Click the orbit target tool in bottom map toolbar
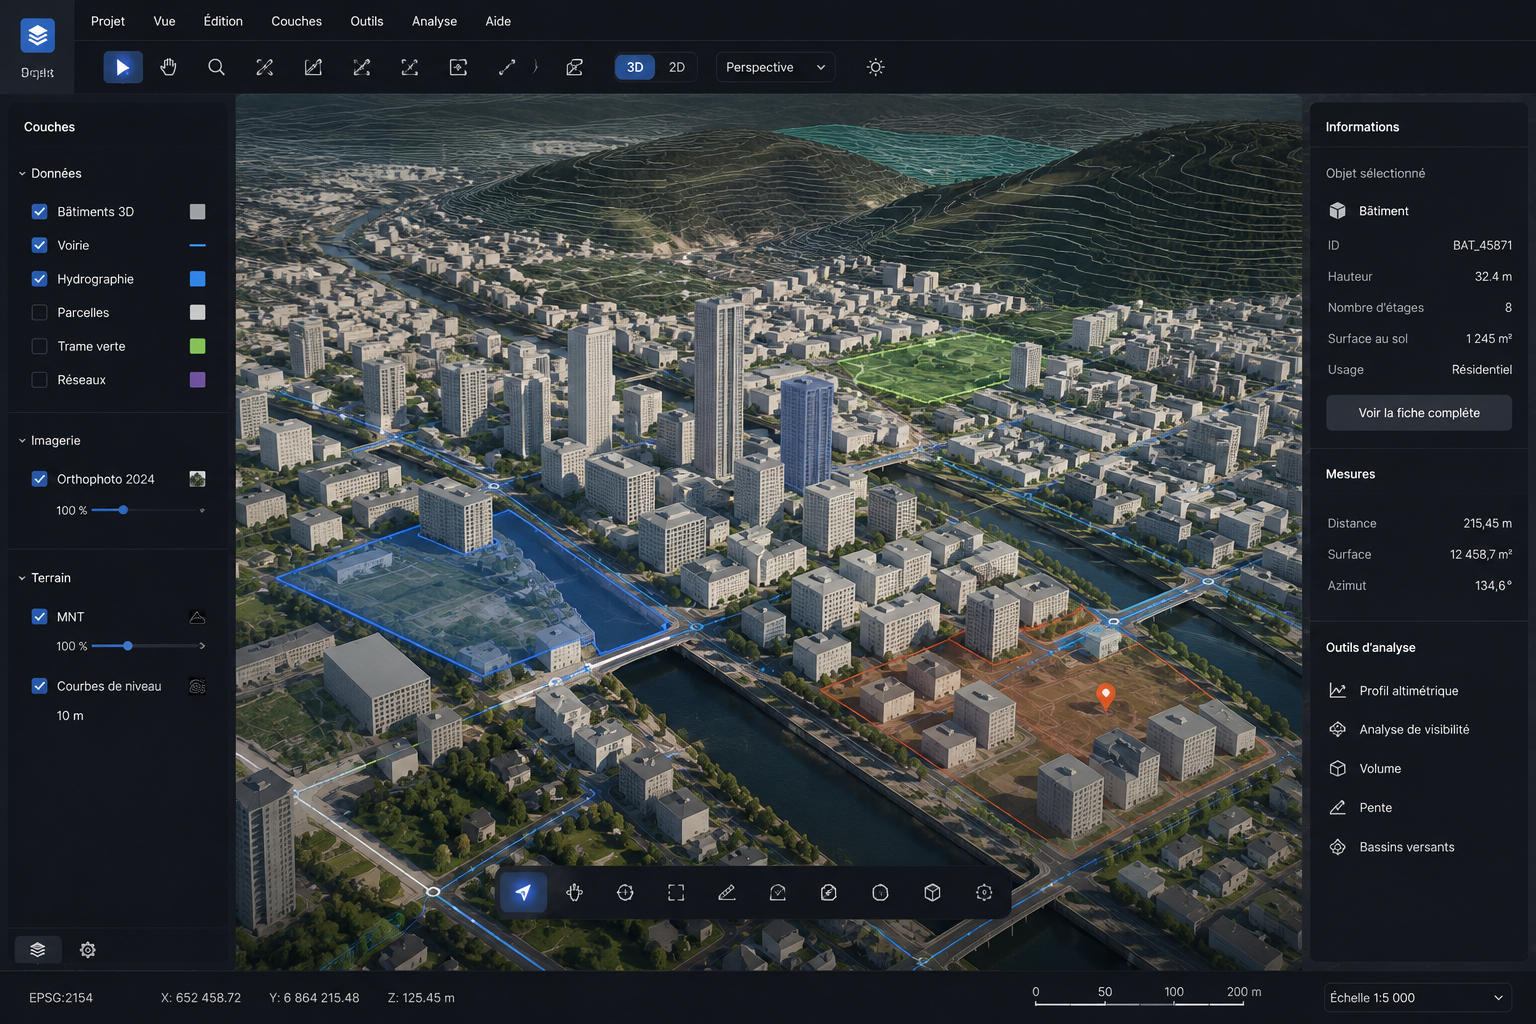The height and width of the screenshot is (1024, 1536). click(625, 892)
